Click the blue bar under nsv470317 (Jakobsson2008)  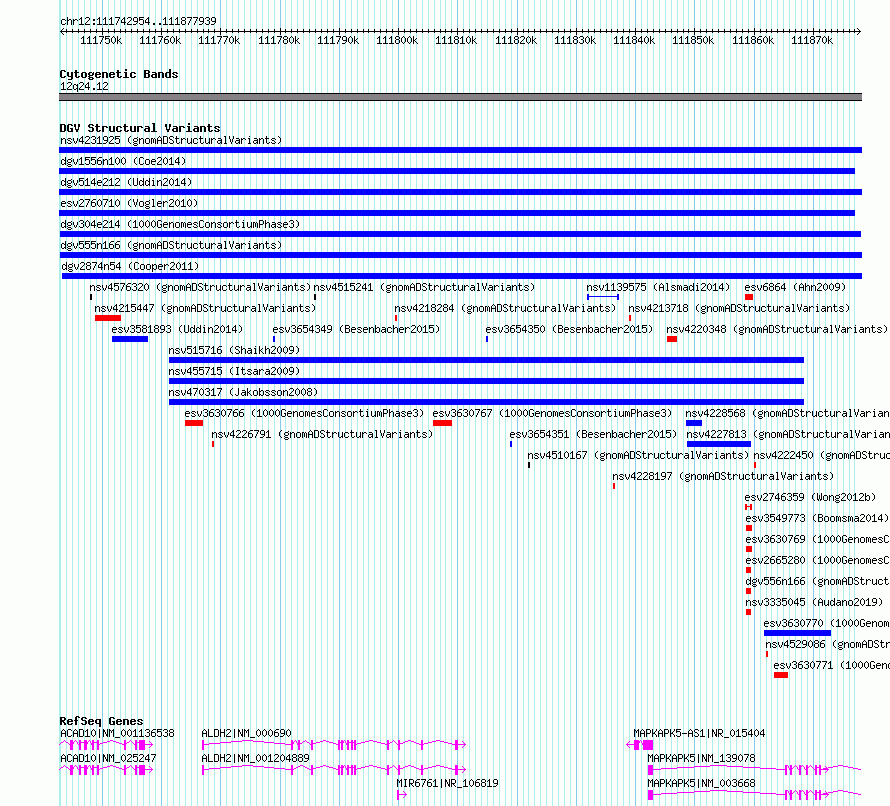tap(486, 402)
